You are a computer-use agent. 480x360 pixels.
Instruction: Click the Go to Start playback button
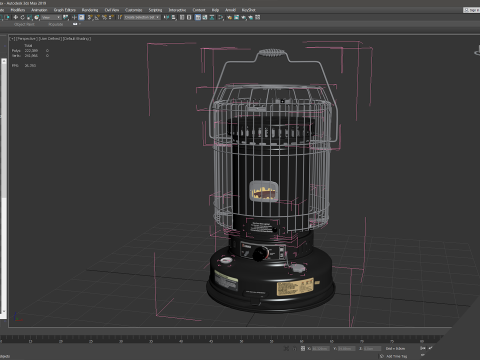pyautogui.click(x=423, y=348)
